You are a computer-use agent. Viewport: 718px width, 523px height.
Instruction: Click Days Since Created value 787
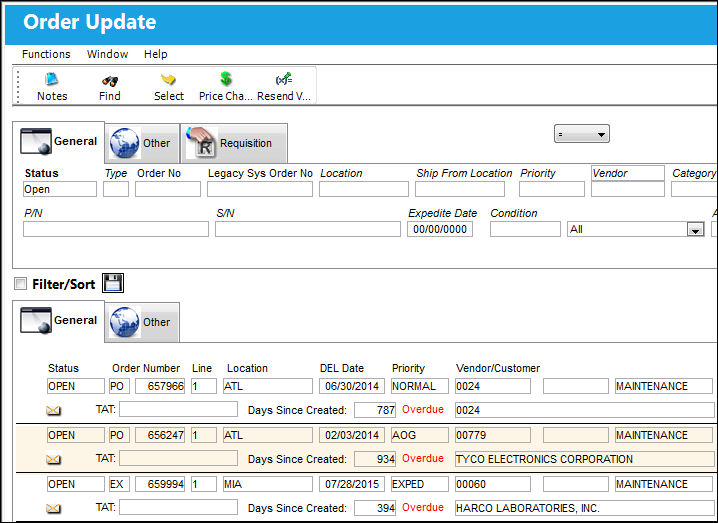(375, 410)
